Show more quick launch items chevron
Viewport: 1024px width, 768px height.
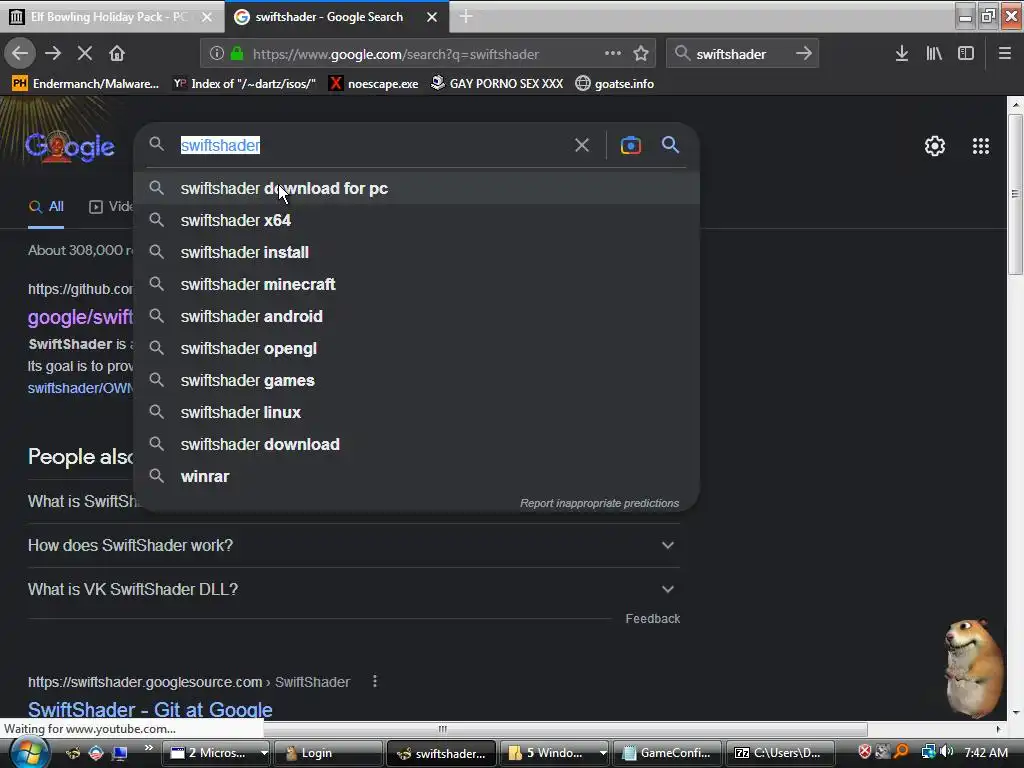pos(149,748)
